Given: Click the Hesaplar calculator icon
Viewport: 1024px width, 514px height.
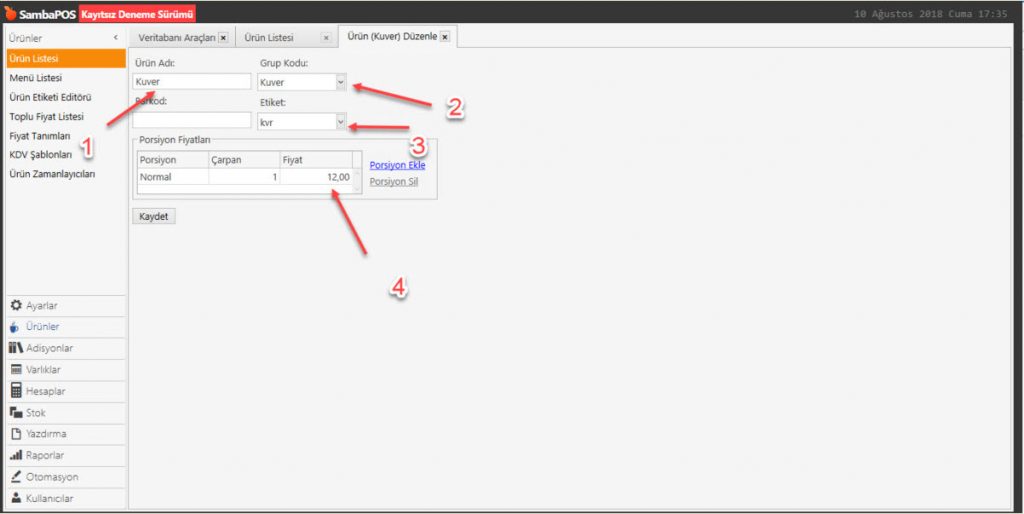Looking at the screenshot, I should coord(16,391).
